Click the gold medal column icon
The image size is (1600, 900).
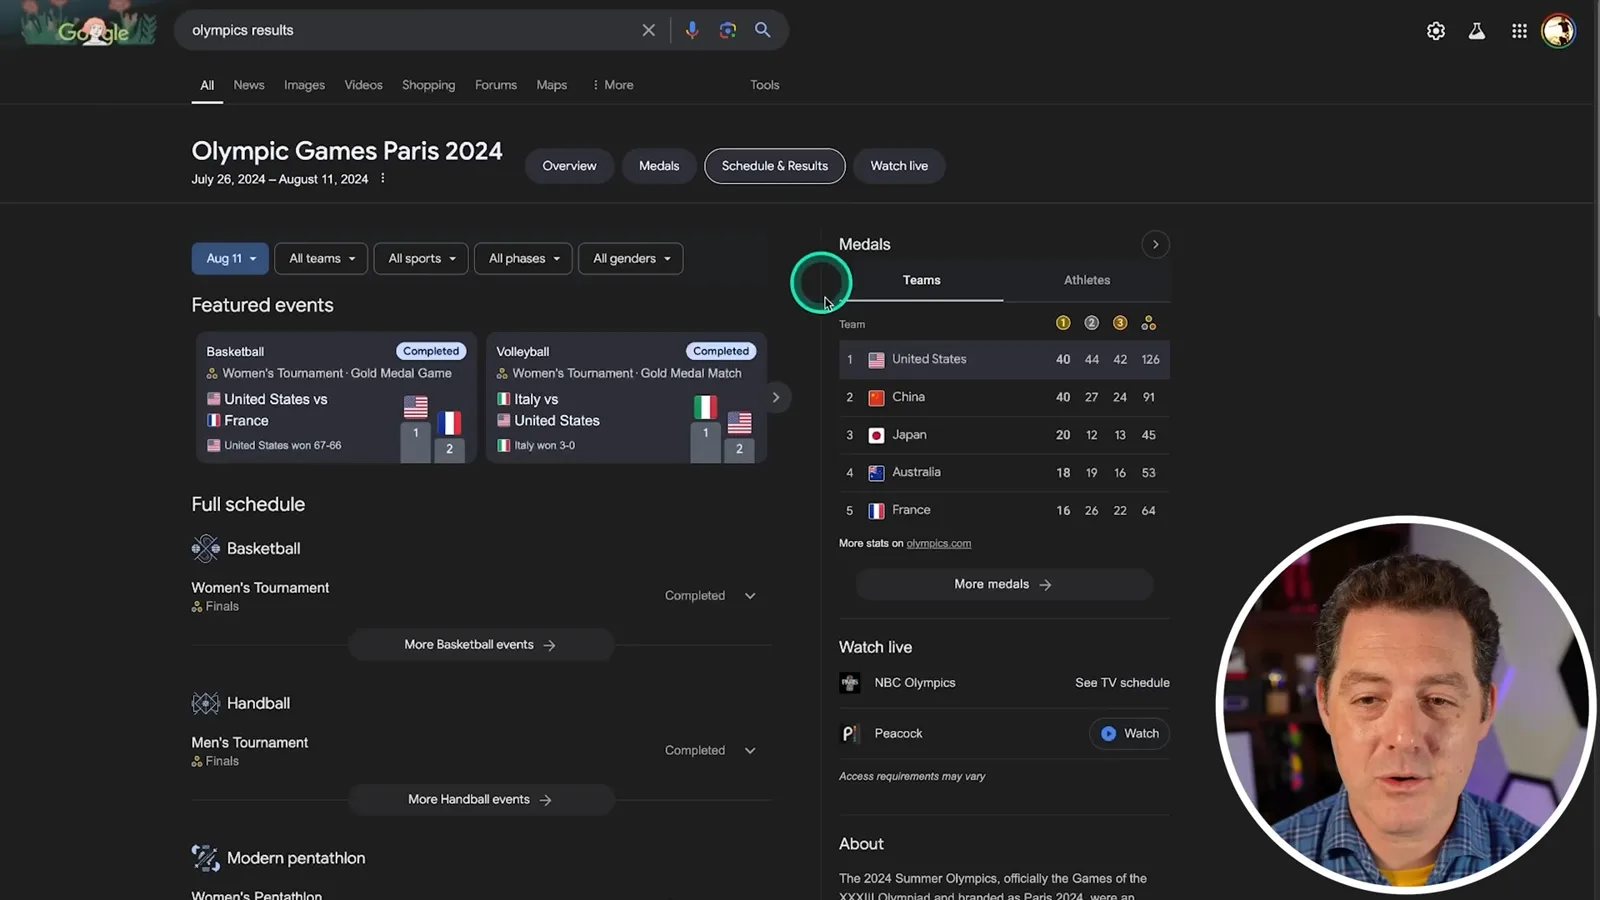[x=1063, y=323]
